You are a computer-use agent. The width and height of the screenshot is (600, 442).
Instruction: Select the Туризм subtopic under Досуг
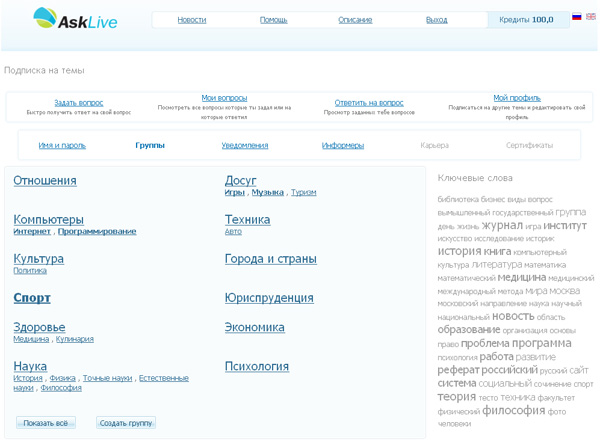(x=303, y=193)
